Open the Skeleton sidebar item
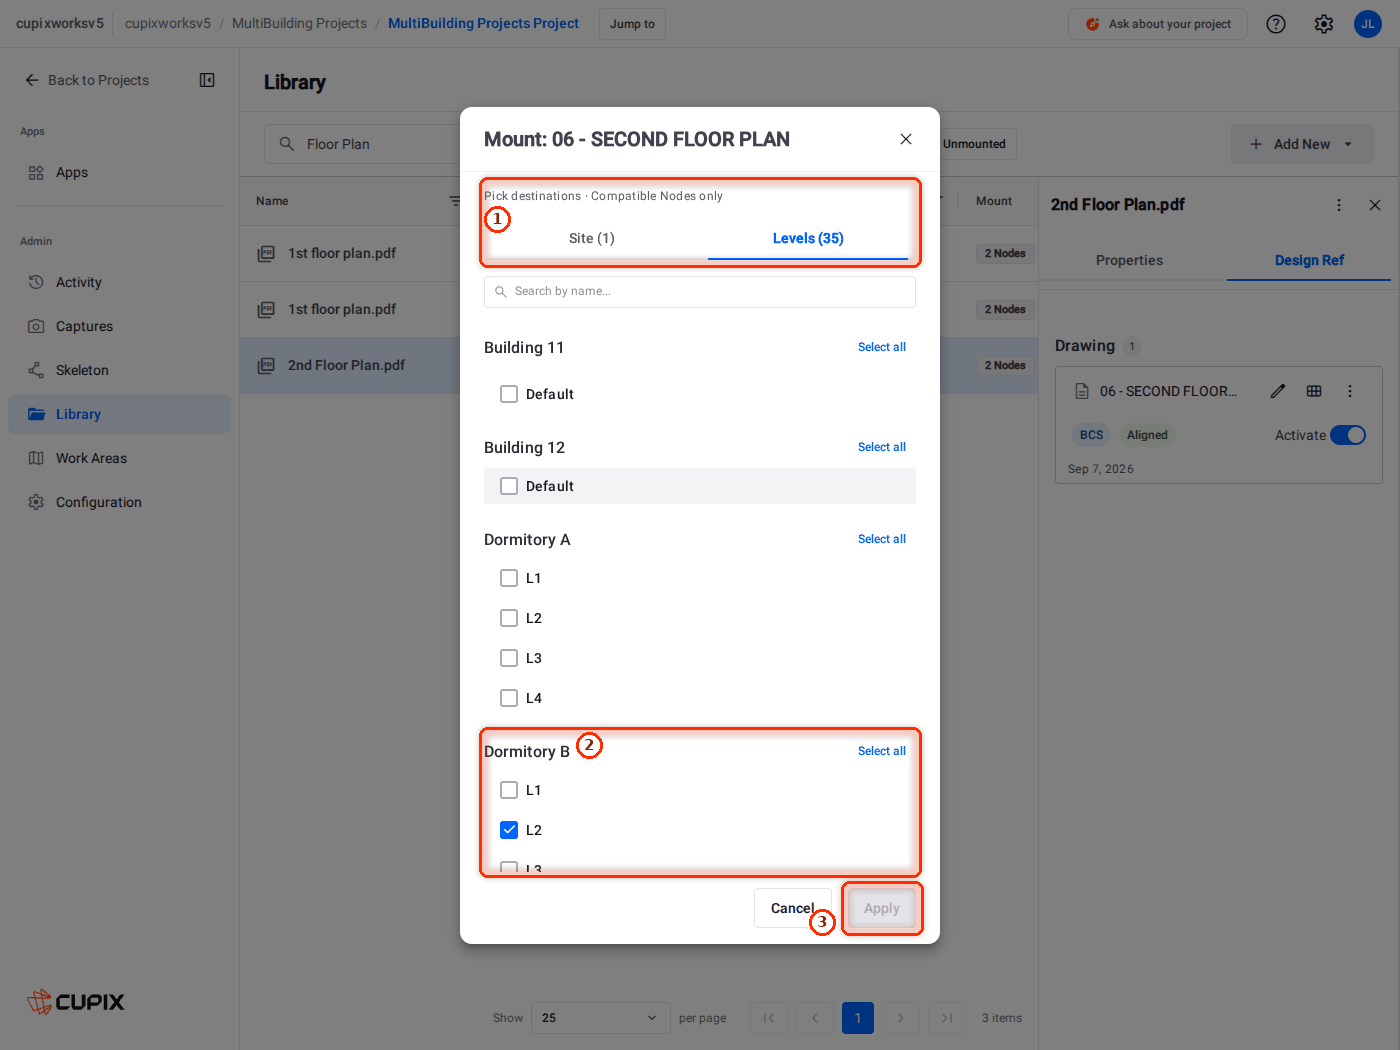Viewport: 1400px width, 1050px height. 119,370
